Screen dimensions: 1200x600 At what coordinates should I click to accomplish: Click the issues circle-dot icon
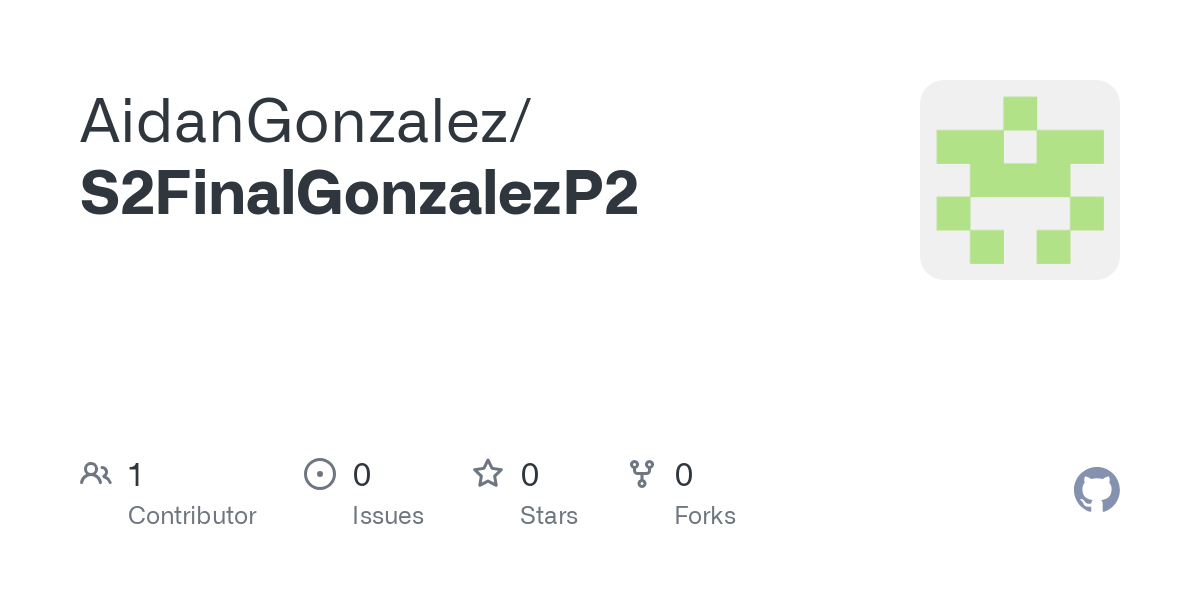coord(319,474)
